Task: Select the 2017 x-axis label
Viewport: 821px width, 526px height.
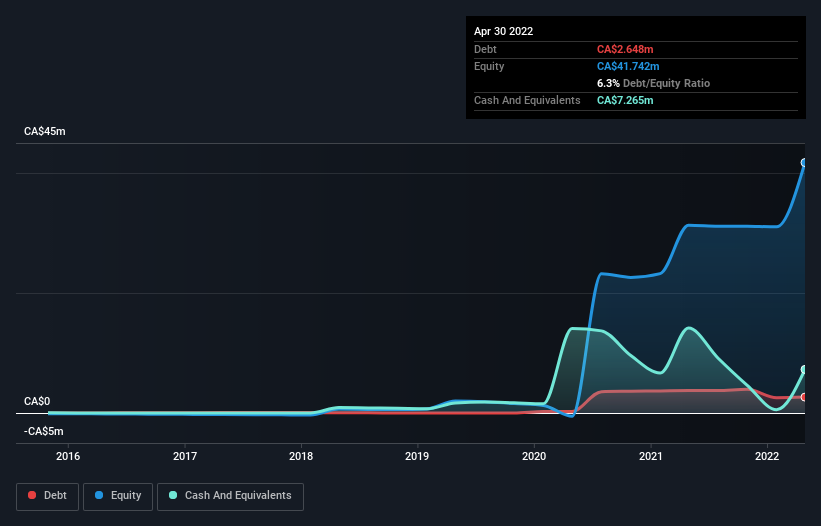Action: tap(185, 456)
